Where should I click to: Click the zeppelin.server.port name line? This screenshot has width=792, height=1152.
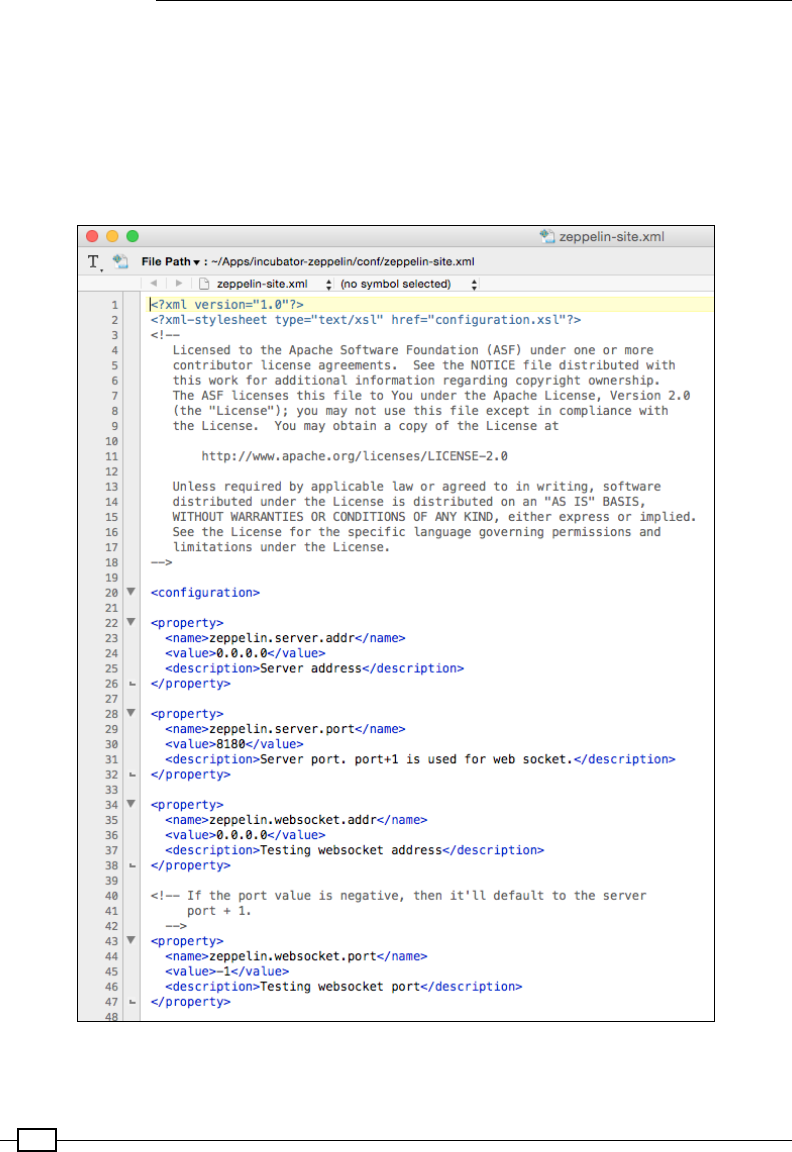(x=285, y=729)
